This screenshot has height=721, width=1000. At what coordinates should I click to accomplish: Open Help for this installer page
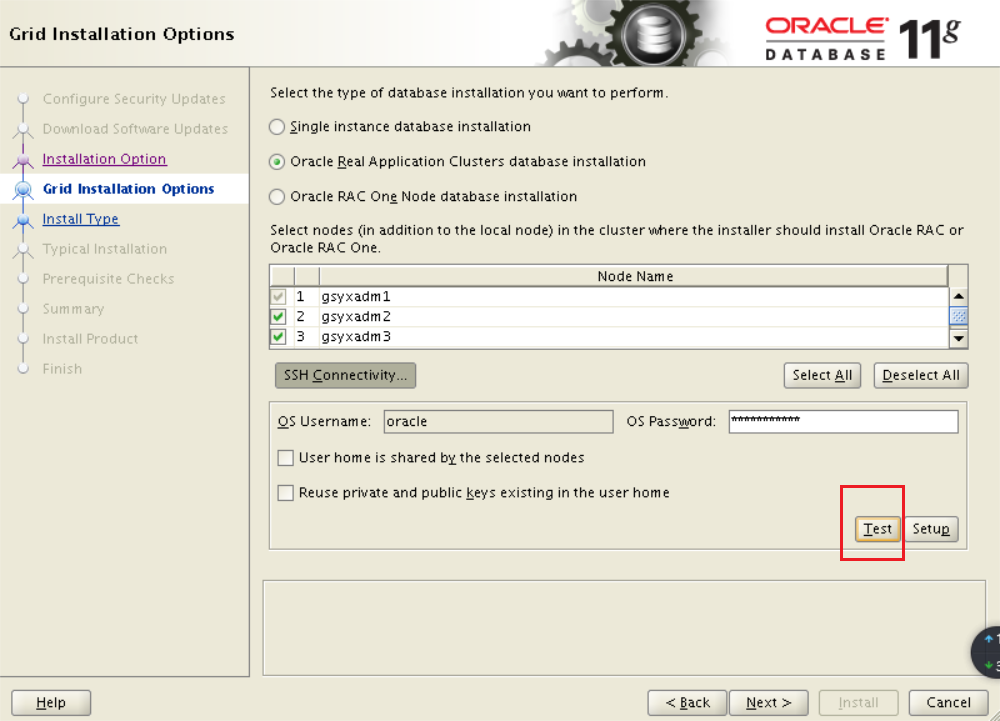point(51,703)
